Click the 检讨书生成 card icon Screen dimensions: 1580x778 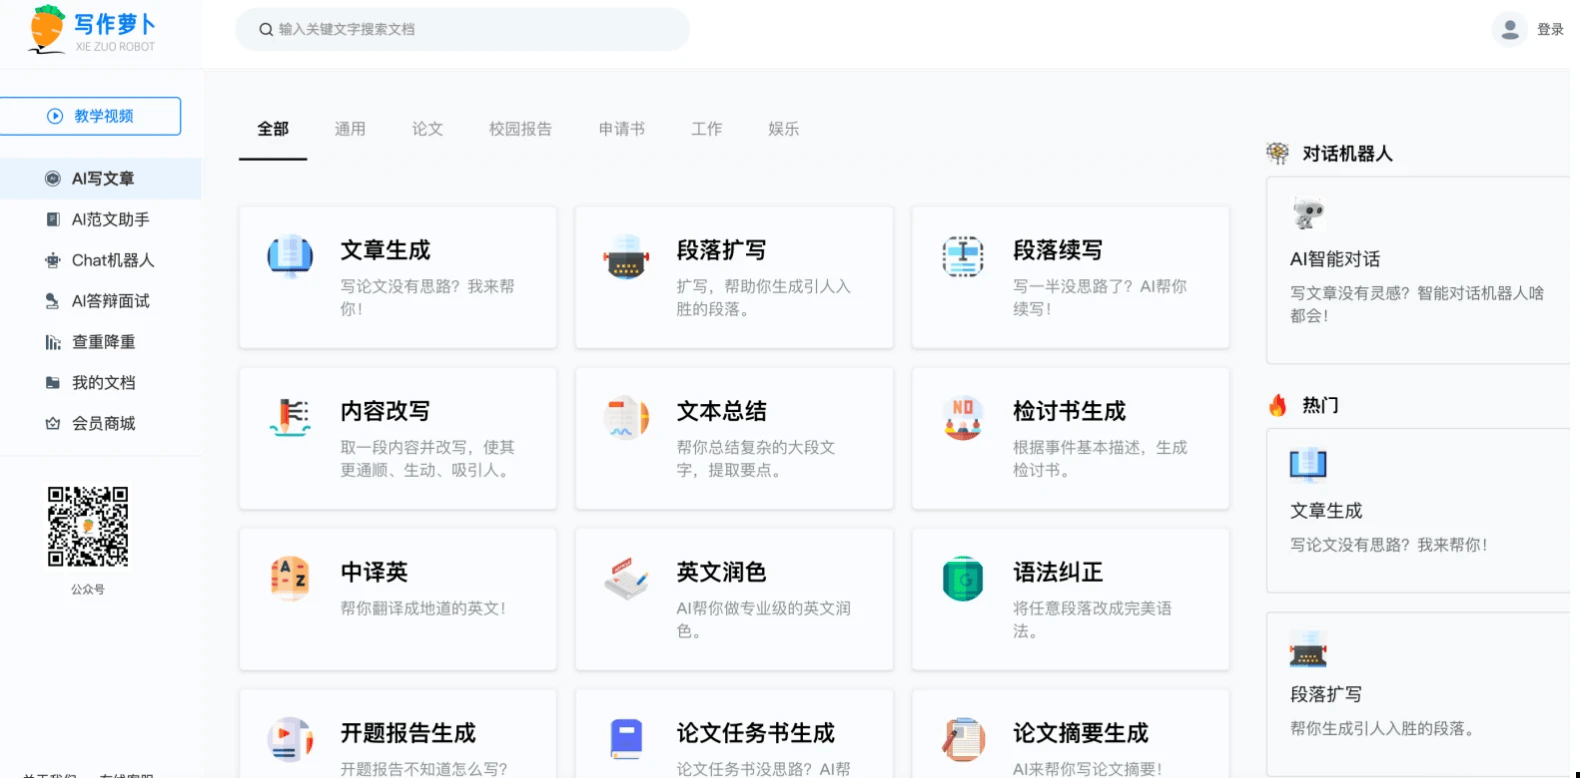click(x=963, y=417)
